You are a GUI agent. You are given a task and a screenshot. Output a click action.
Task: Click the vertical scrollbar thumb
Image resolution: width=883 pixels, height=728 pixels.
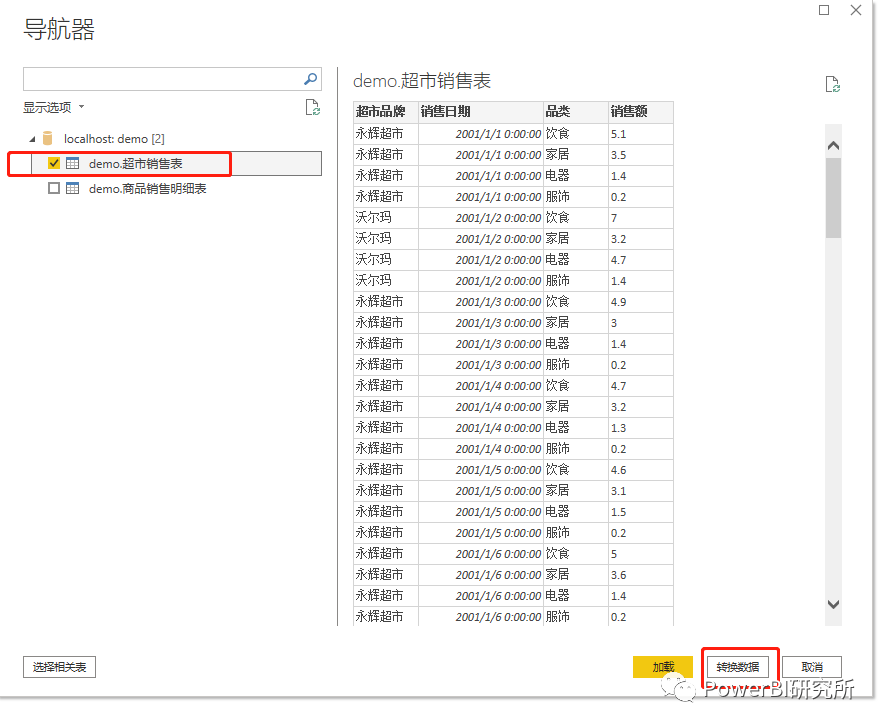click(833, 198)
